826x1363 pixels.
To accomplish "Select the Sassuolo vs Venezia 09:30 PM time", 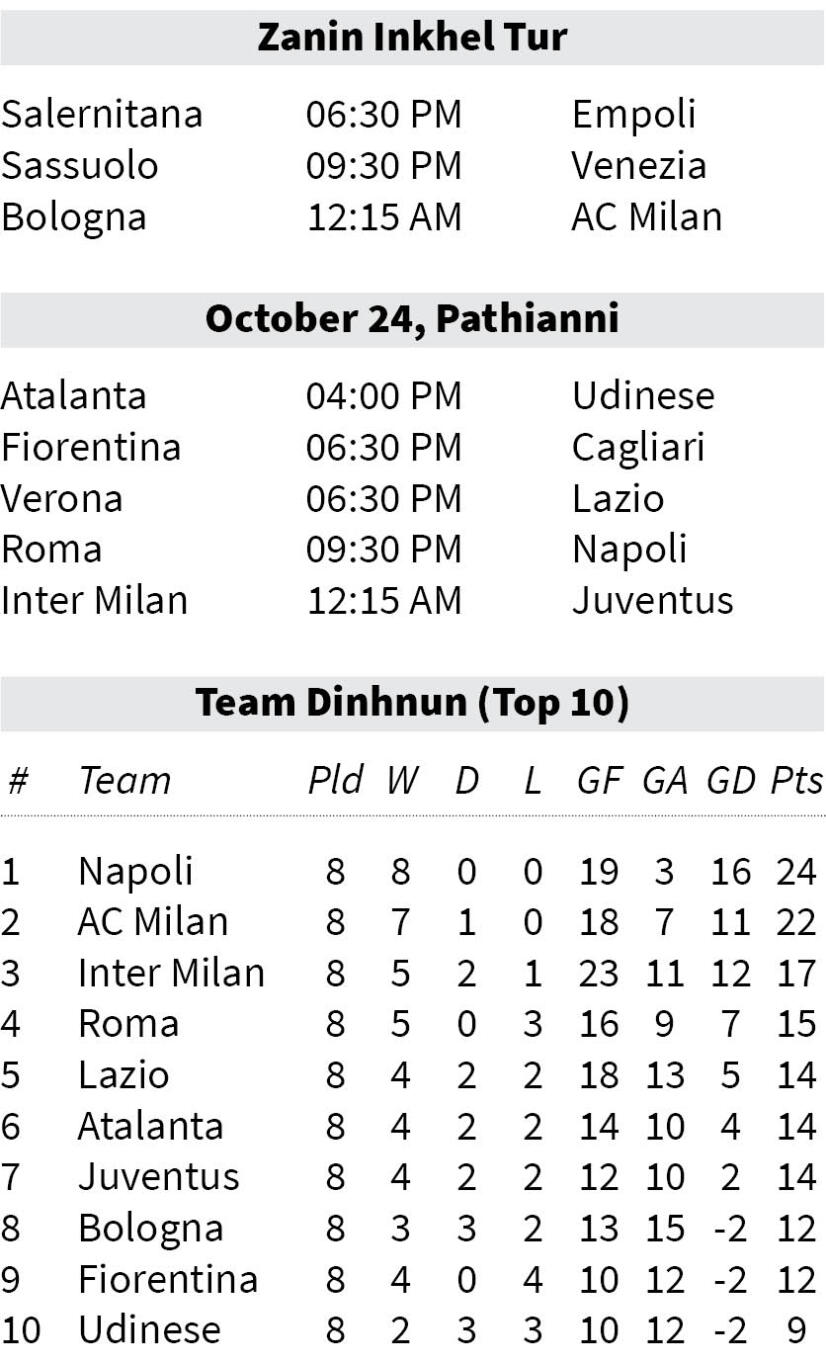I will 384,166.
